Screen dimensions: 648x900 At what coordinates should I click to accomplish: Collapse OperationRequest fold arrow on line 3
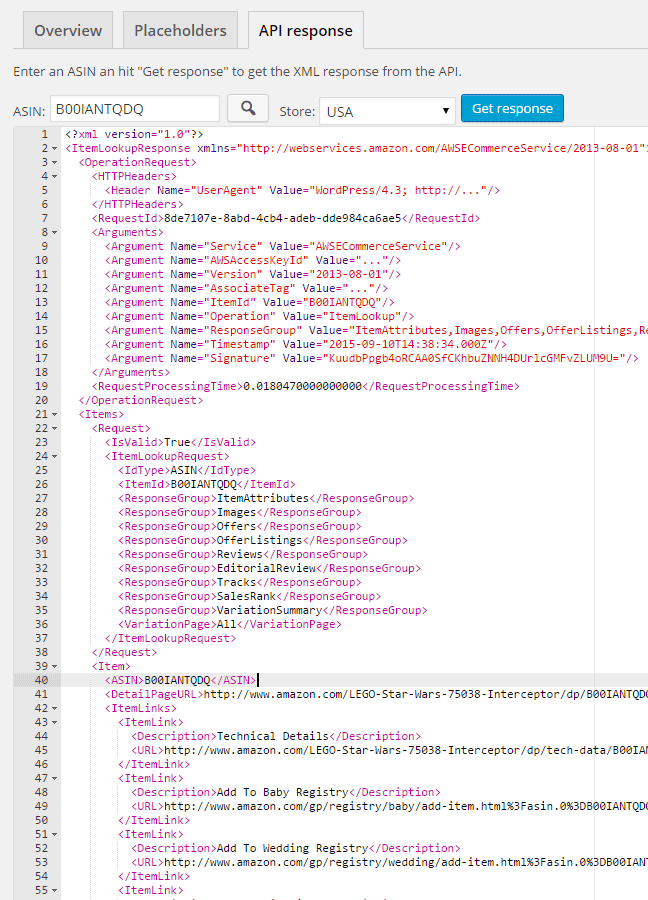point(55,162)
